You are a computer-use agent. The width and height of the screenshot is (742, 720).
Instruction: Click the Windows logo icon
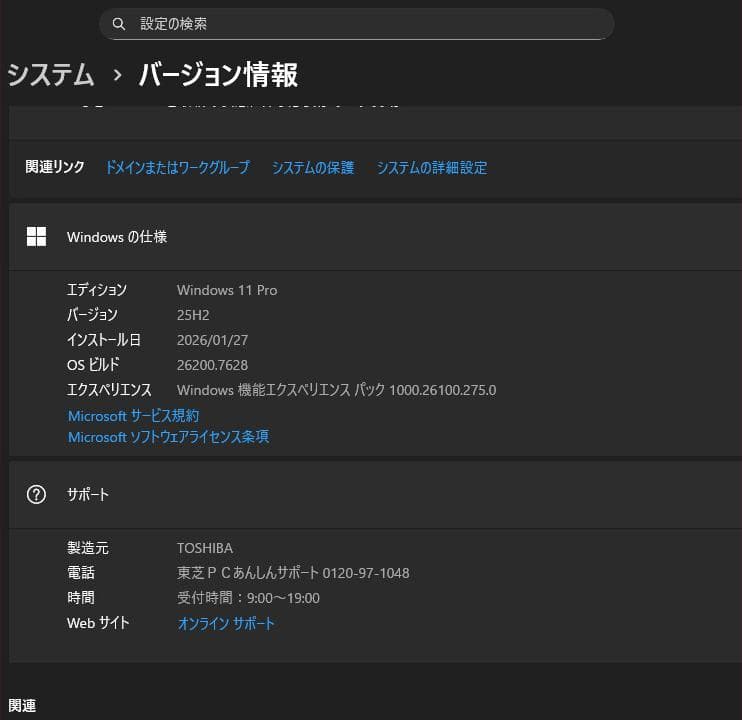tap(37, 237)
